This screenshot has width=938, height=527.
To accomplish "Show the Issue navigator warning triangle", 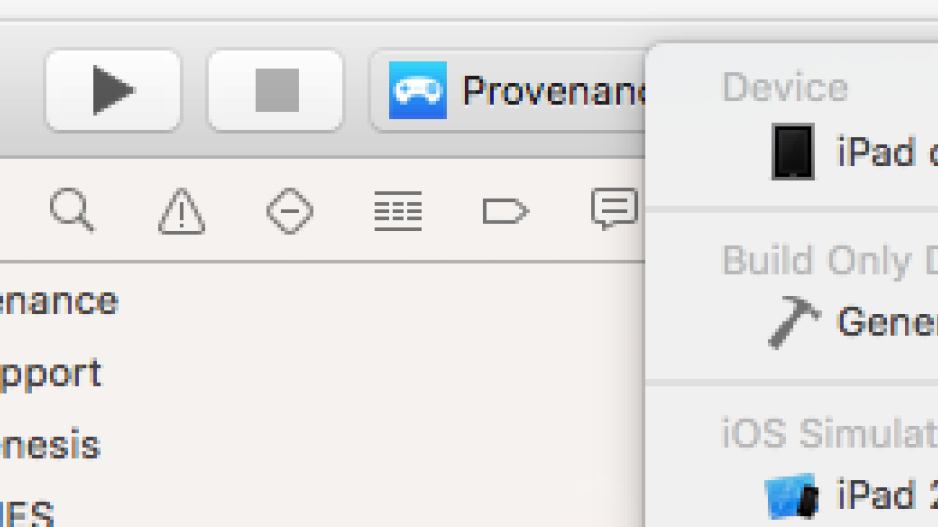I will 182,211.
